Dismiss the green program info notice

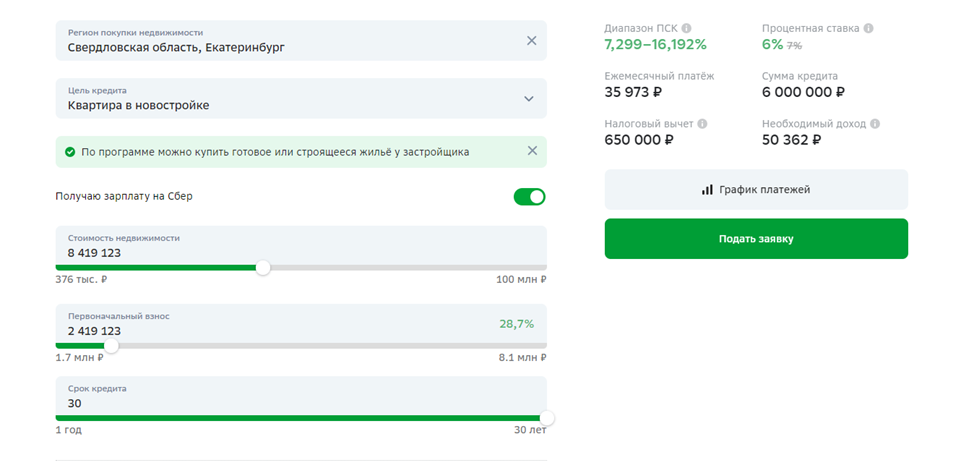pos(531,151)
